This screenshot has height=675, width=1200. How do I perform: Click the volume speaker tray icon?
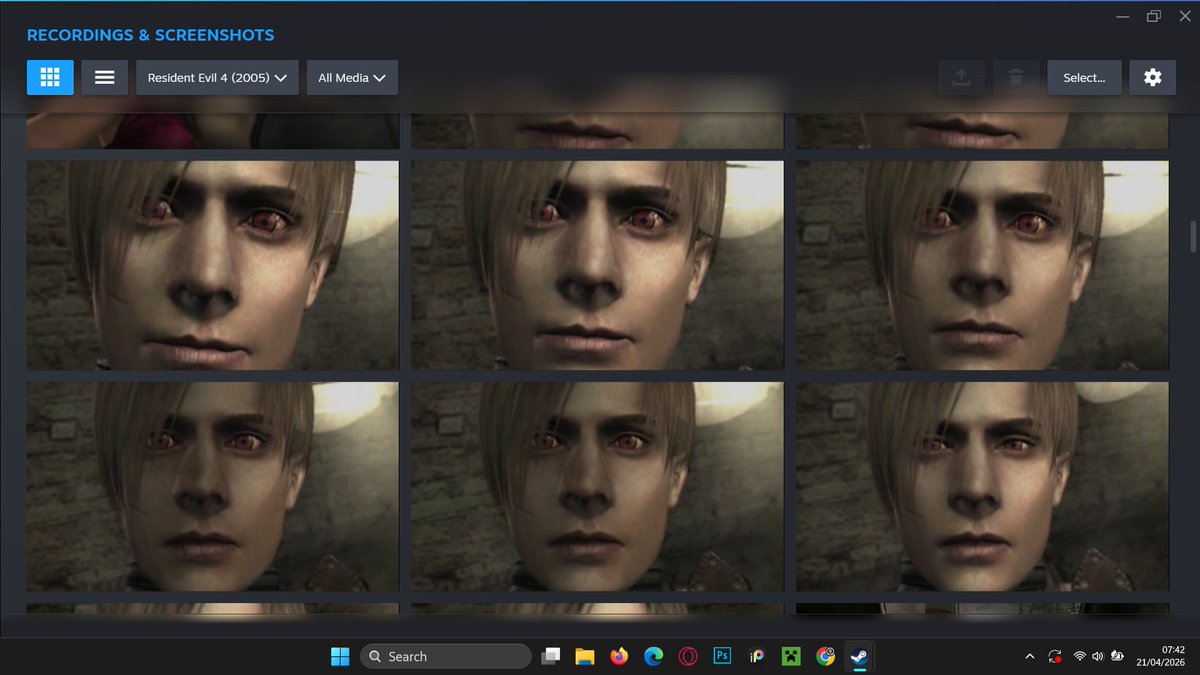[x=1098, y=656]
